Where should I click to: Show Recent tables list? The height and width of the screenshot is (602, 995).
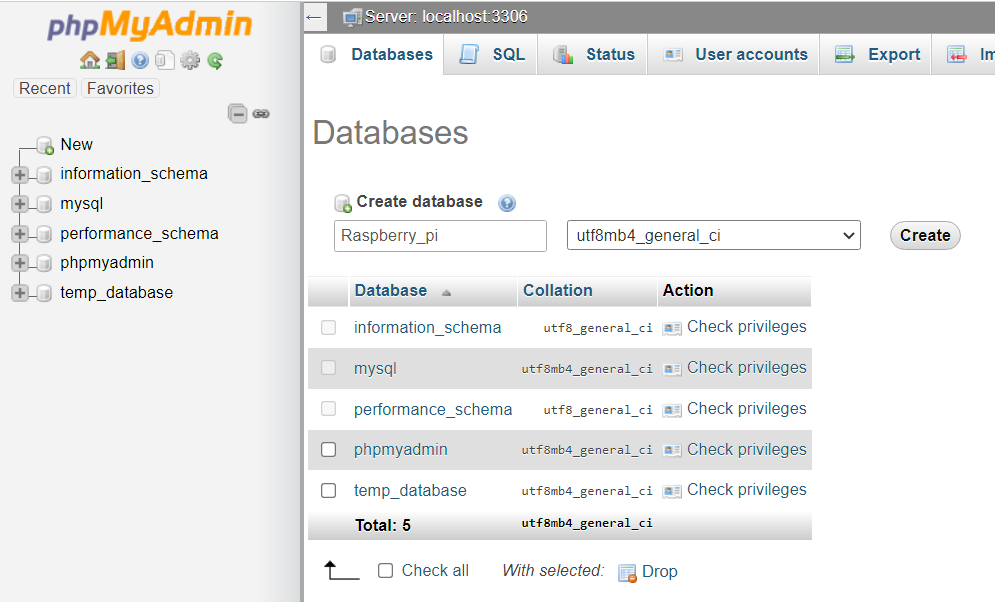(x=44, y=88)
